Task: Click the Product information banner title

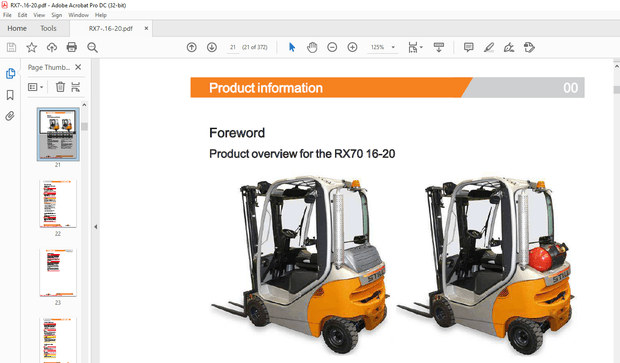Action: coord(266,88)
